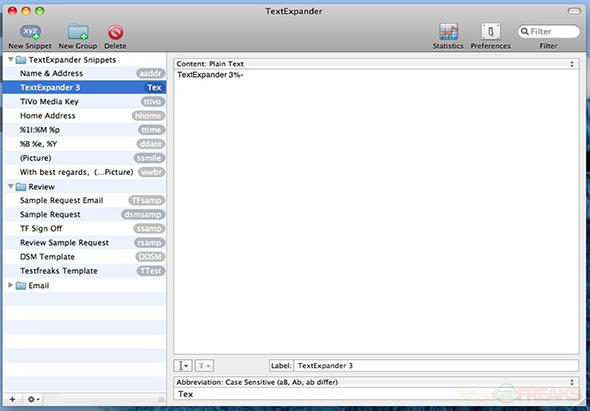
Task: Select the %B %e, %Y date snippet
Action: click(84, 144)
